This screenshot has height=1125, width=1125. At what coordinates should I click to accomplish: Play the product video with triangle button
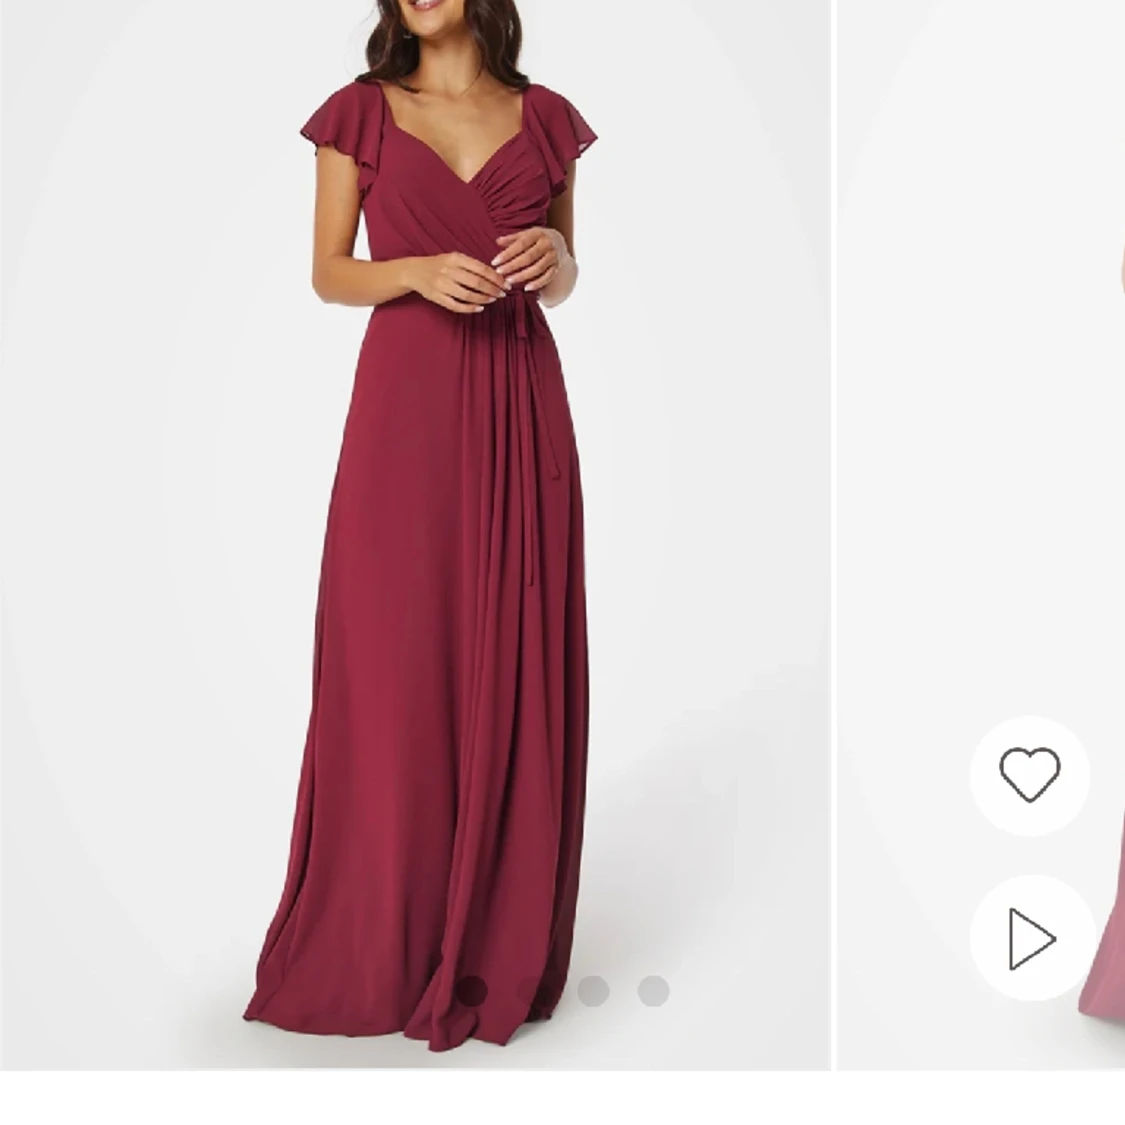(x=1032, y=938)
